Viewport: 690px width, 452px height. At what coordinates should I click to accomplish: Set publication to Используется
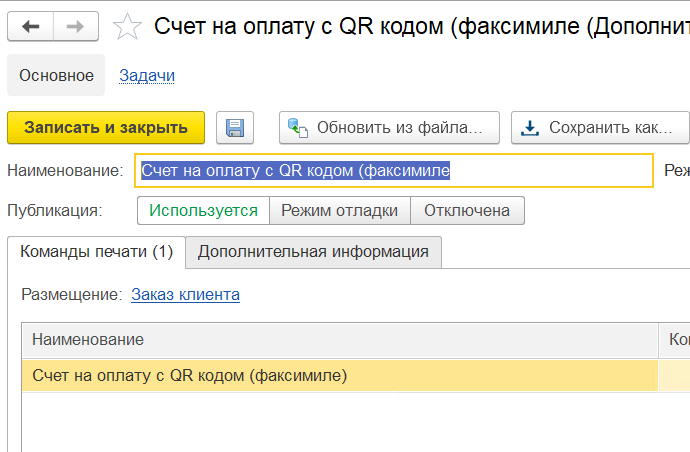(x=204, y=210)
